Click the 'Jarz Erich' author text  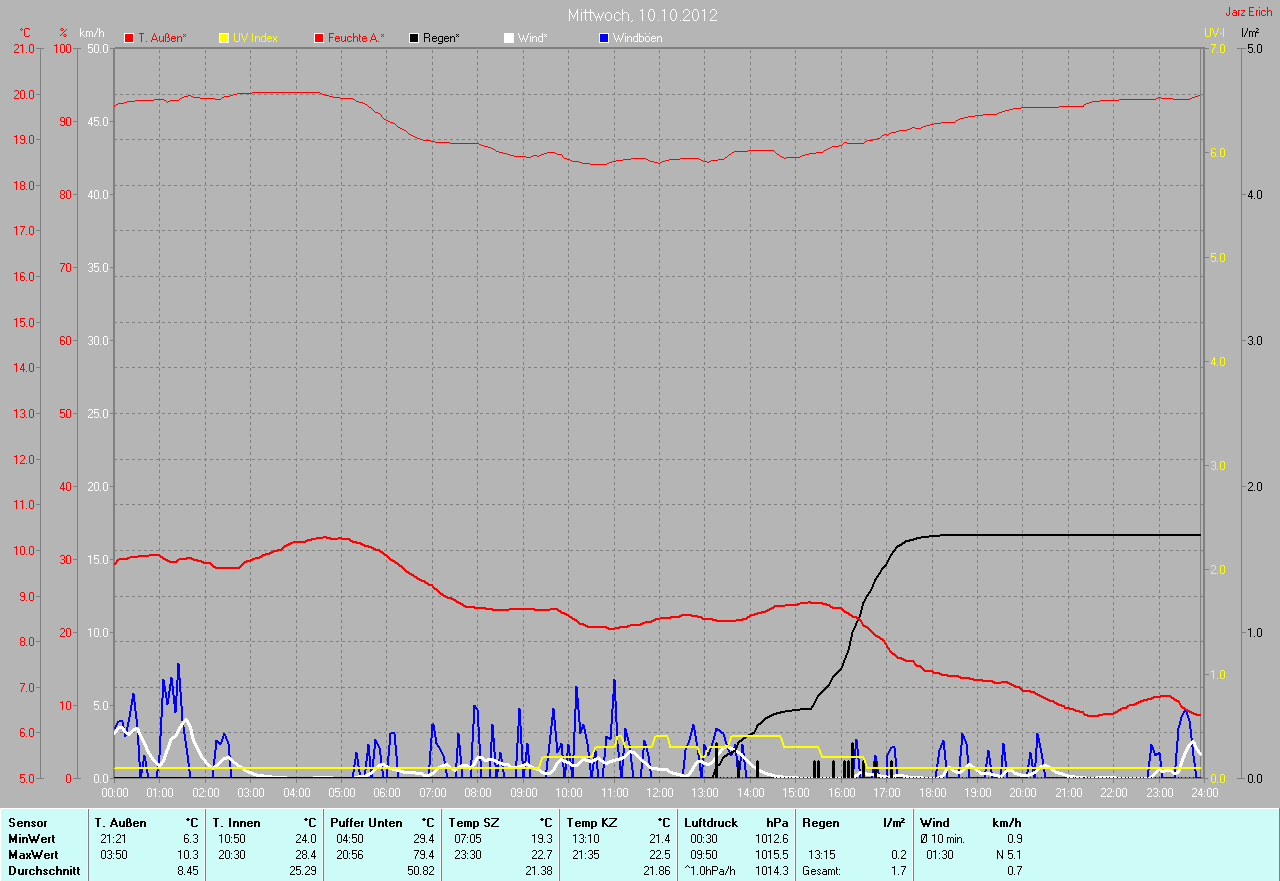coord(1250,12)
